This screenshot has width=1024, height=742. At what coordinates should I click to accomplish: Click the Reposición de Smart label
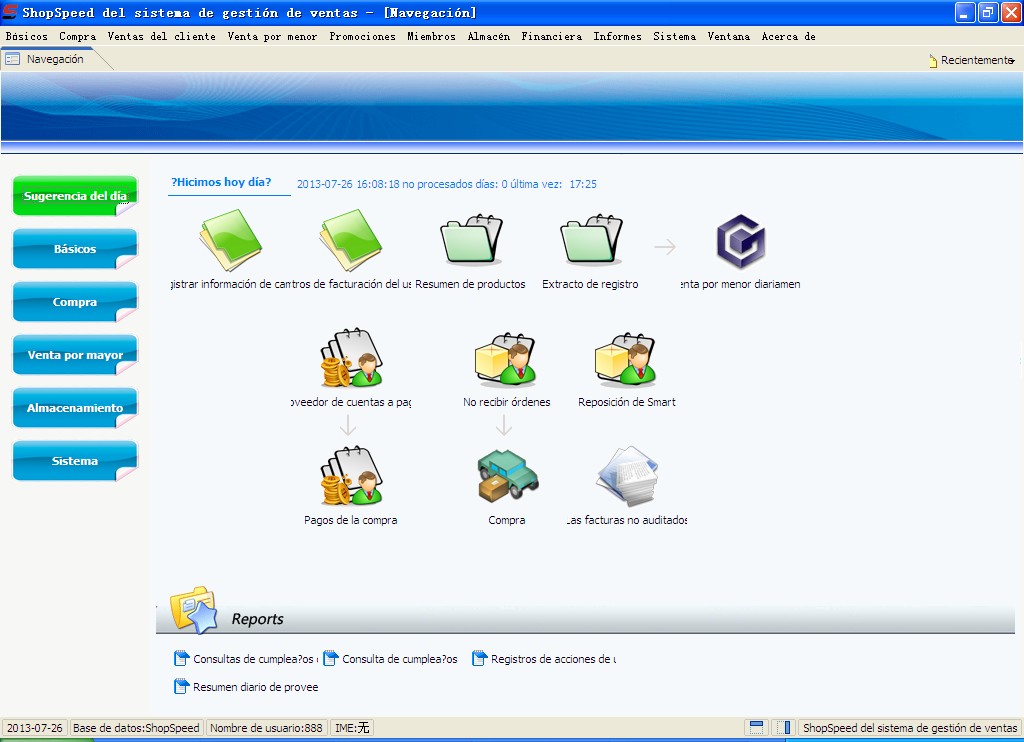(x=627, y=402)
